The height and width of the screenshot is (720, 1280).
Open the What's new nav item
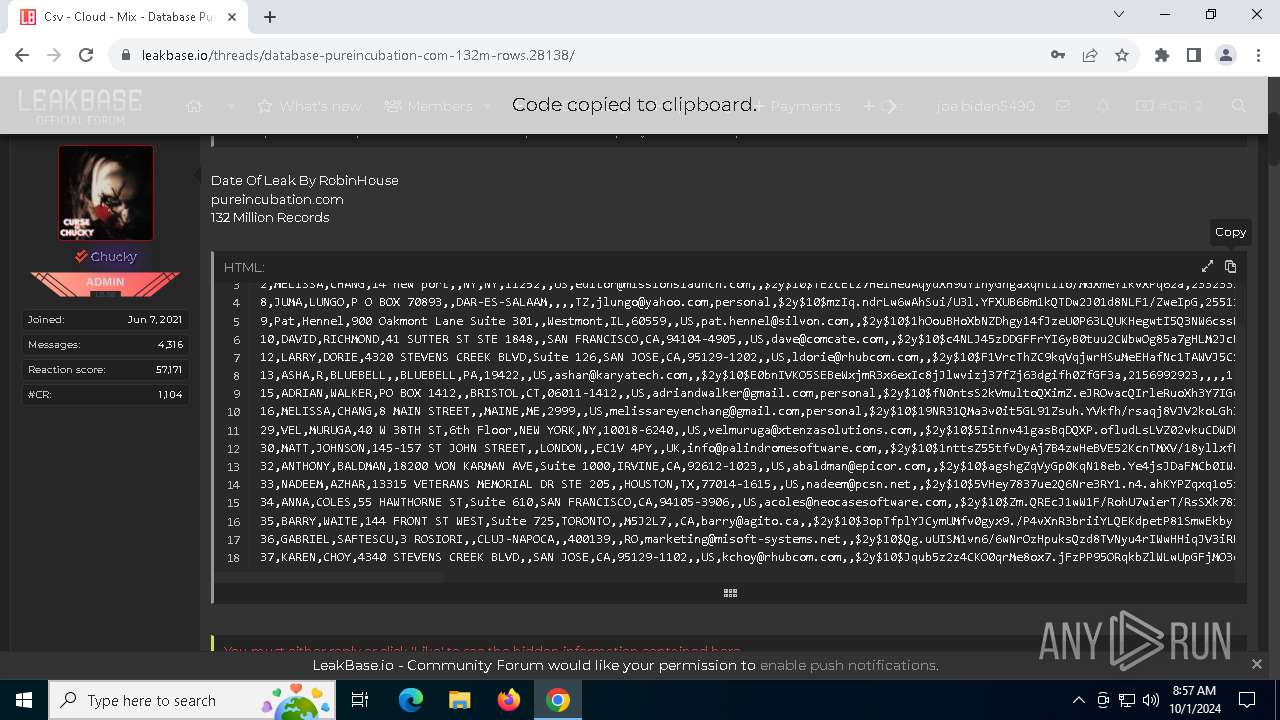309,106
